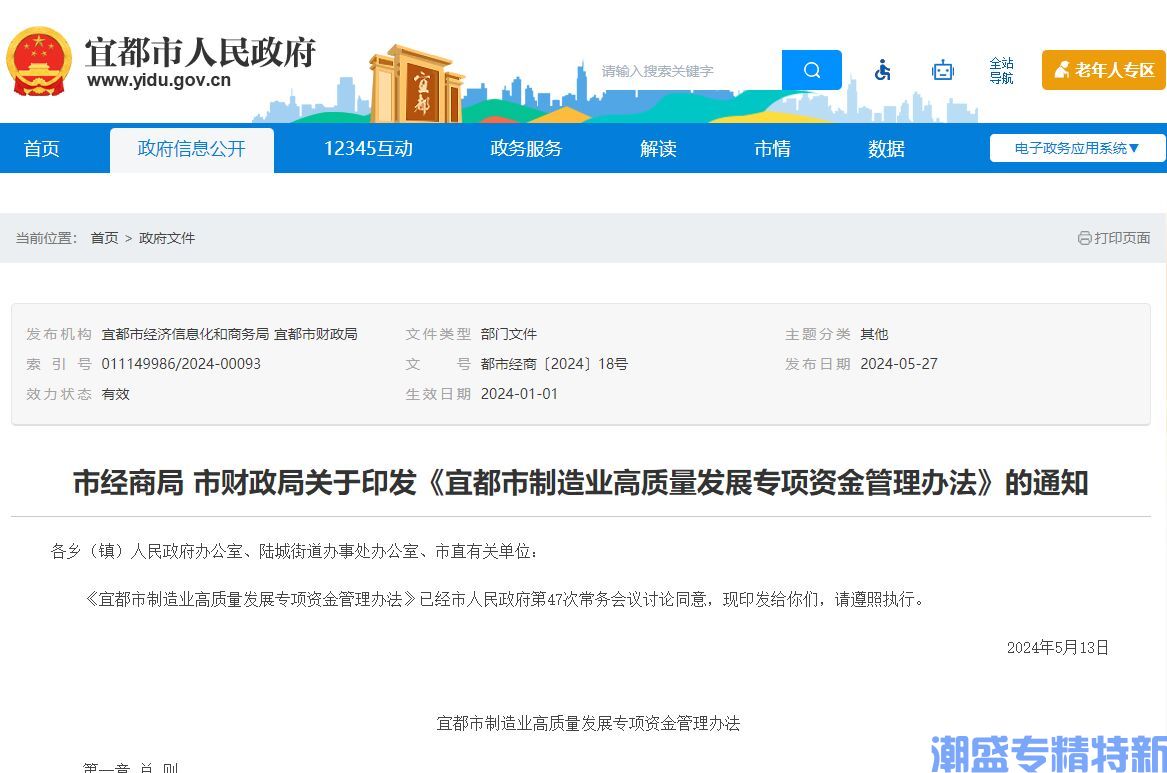
Task: Click centered subtitle 宜都市制造业高质量发展专项资金管理办法
Action: point(588,723)
